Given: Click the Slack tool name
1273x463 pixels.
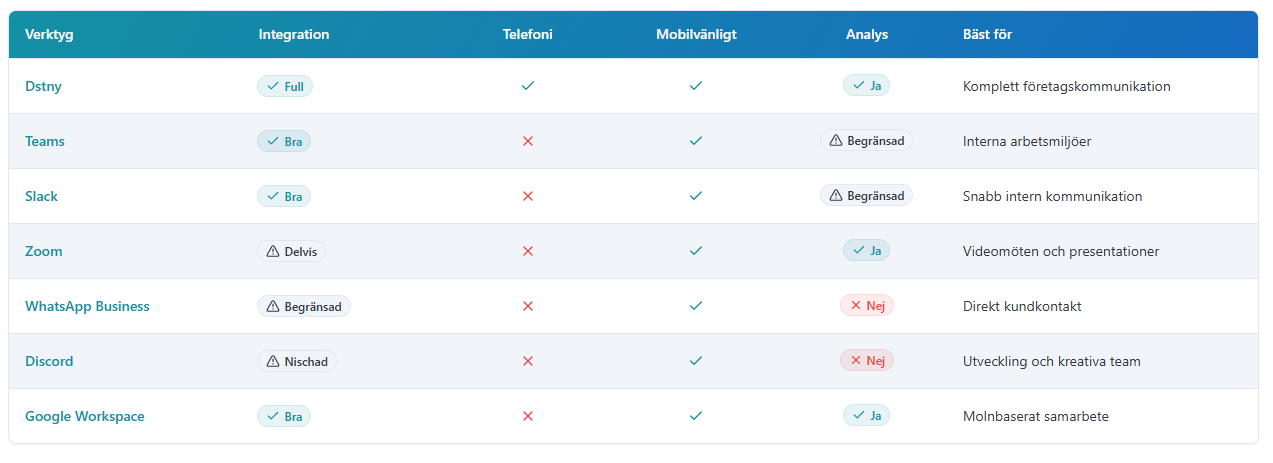Looking at the screenshot, I should (41, 196).
